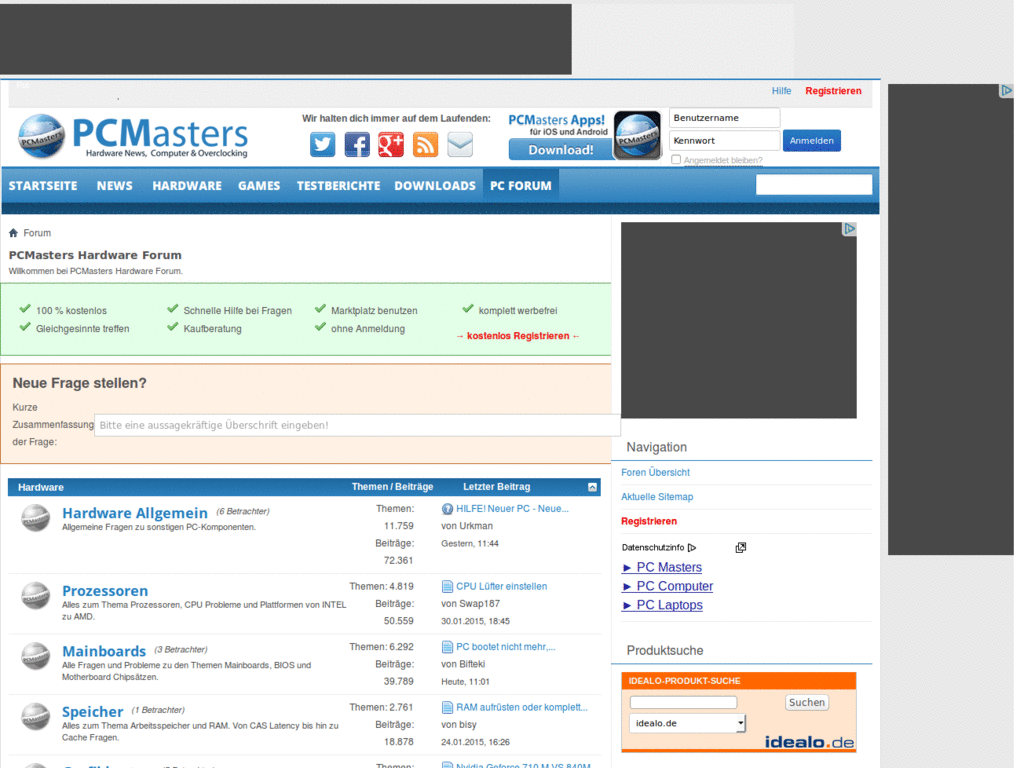This screenshot has width=1024, height=768.
Task: Focus the Kennwort password field
Action: pyautogui.click(x=724, y=140)
